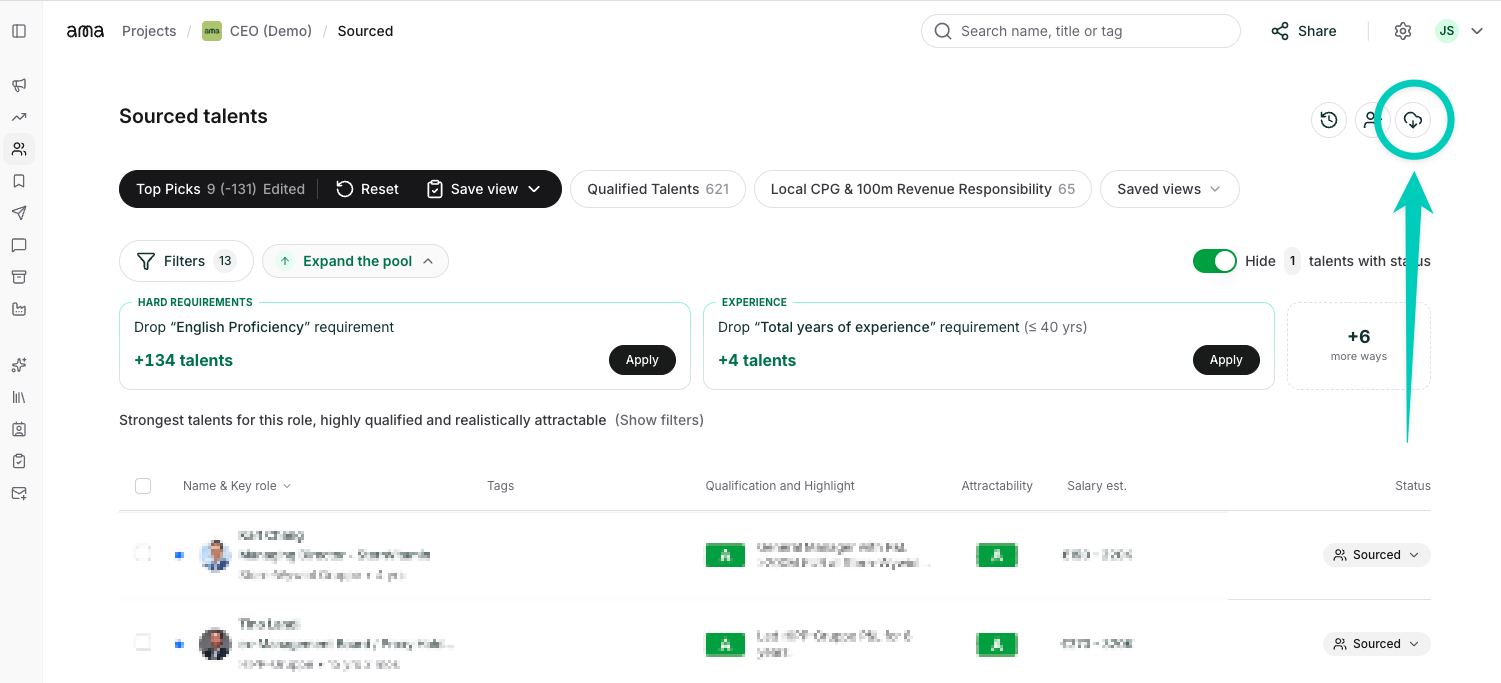Click avatar photo in top talent row
The height and width of the screenshot is (683, 1501).
pos(215,555)
